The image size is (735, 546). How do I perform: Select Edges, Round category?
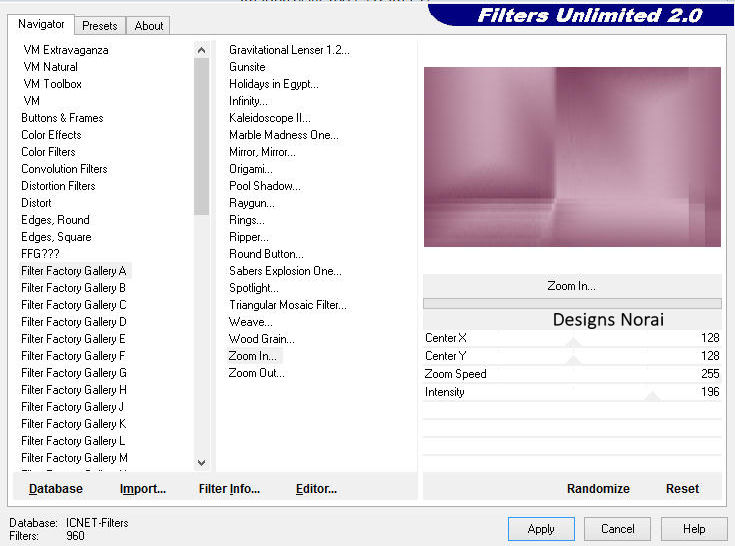click(x=55, y=220)
